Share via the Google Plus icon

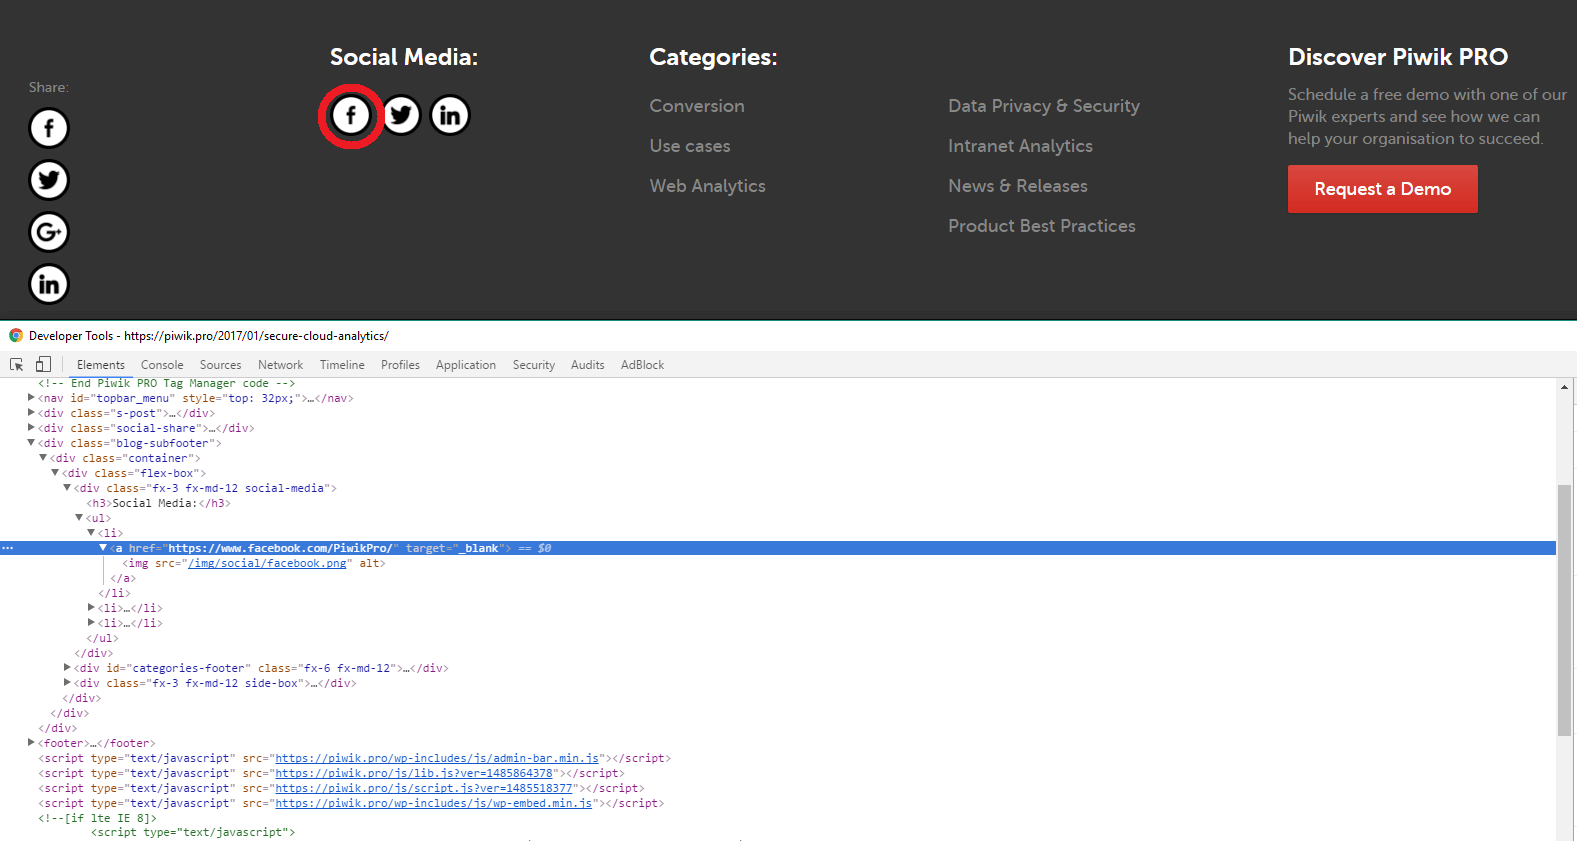[49, 232]
